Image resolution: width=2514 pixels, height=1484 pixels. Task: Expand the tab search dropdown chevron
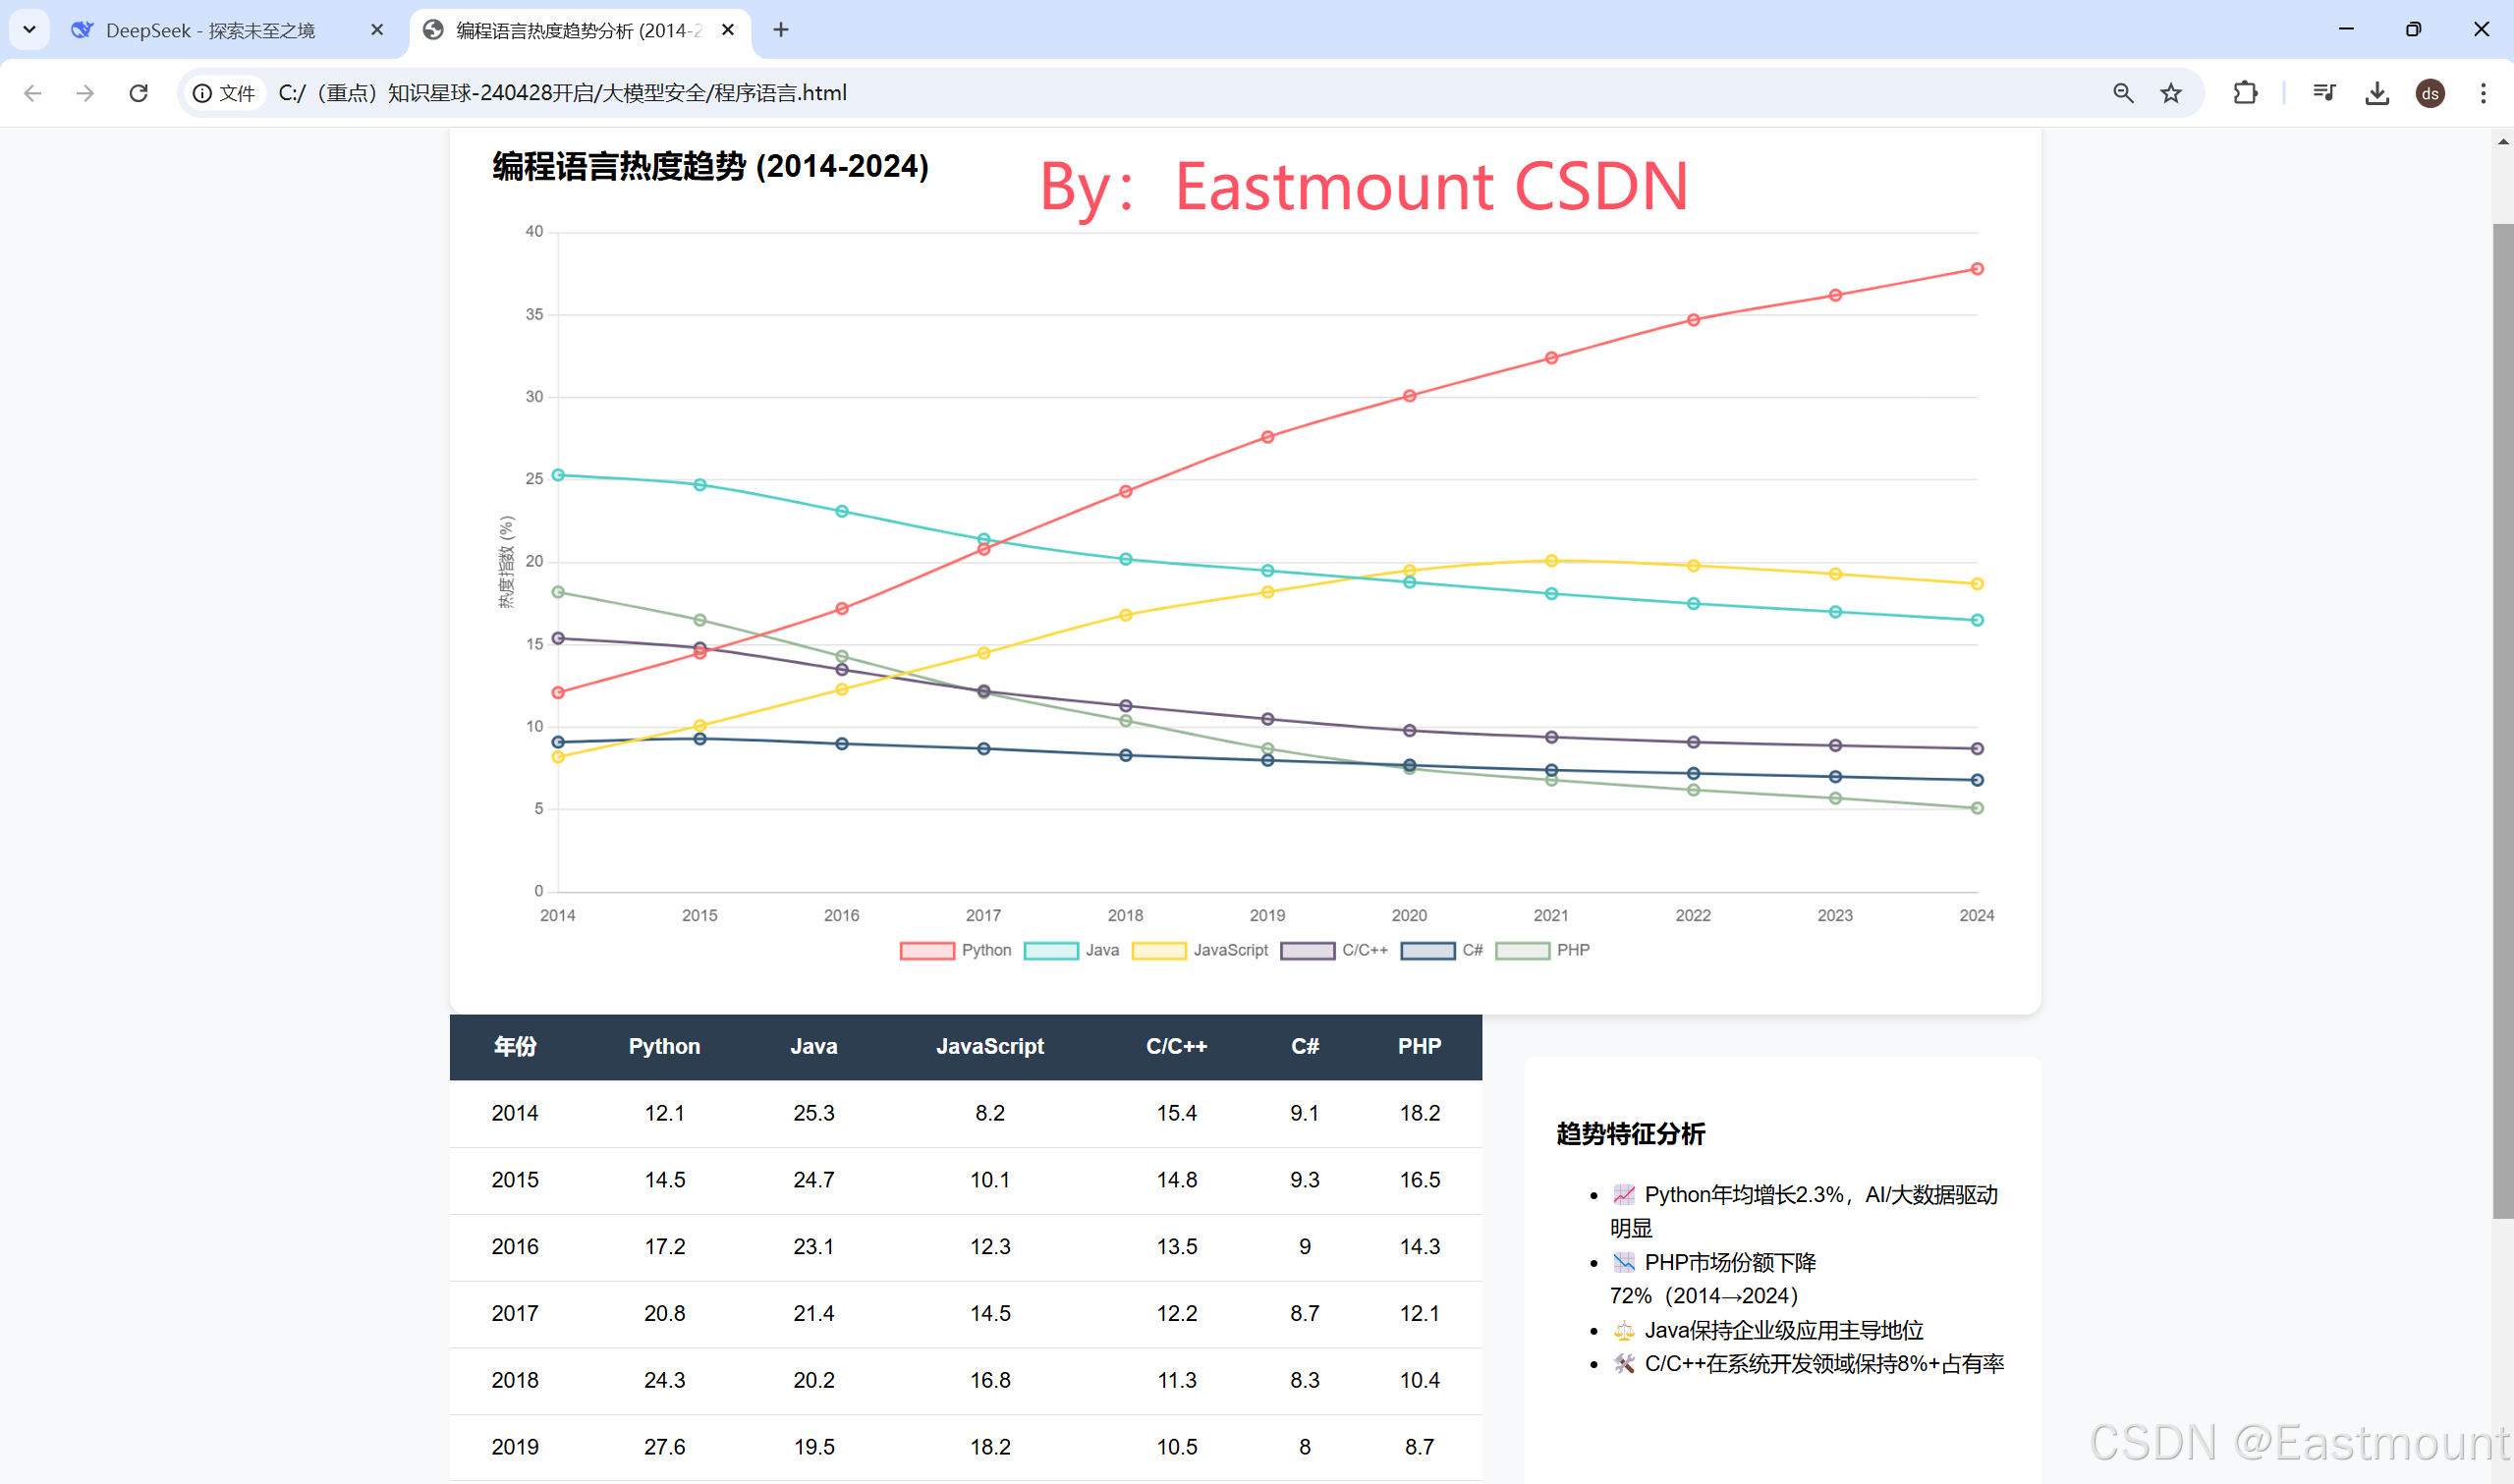point(29,29)
